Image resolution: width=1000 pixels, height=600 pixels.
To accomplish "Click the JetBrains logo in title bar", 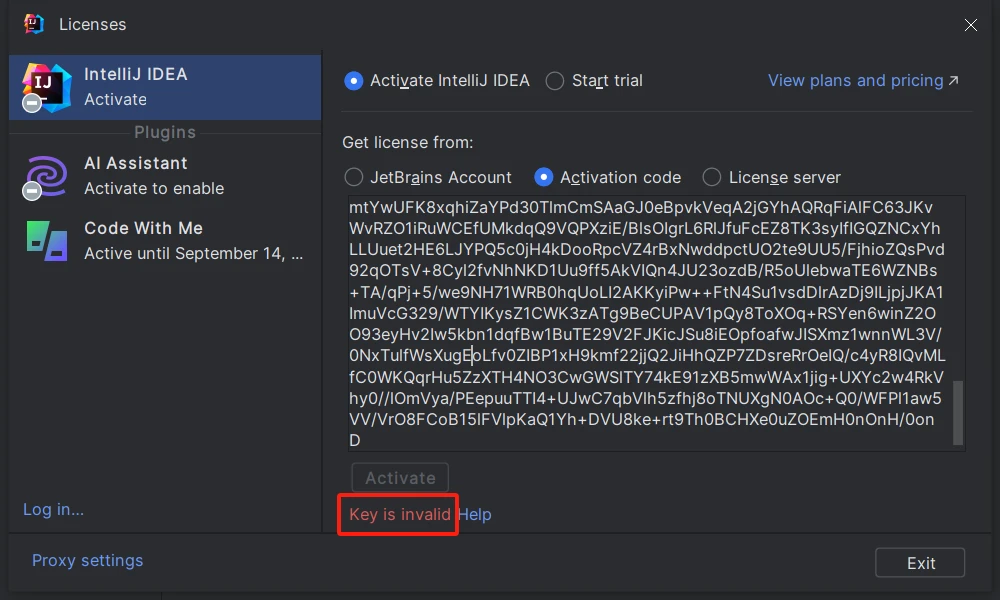I will 34,24.
